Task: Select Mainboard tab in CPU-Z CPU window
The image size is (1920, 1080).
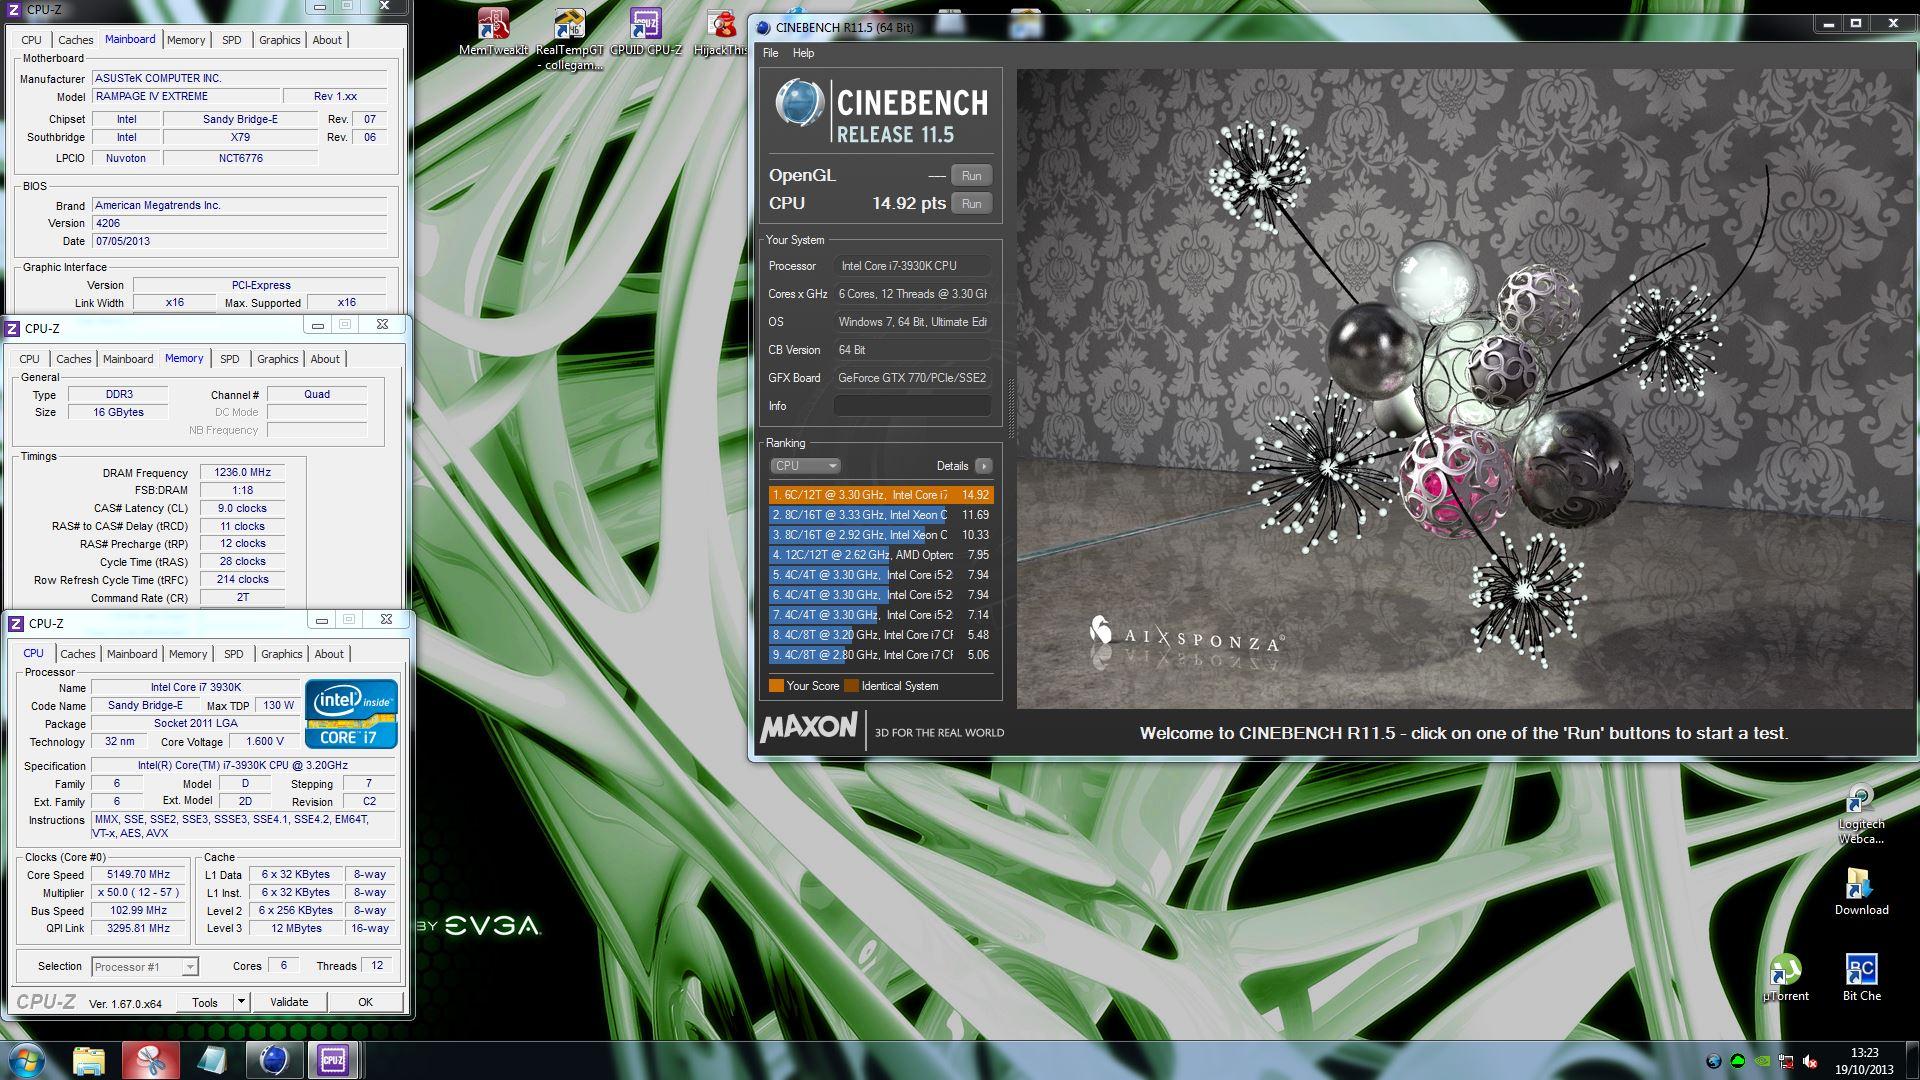Action: point(132,654)
